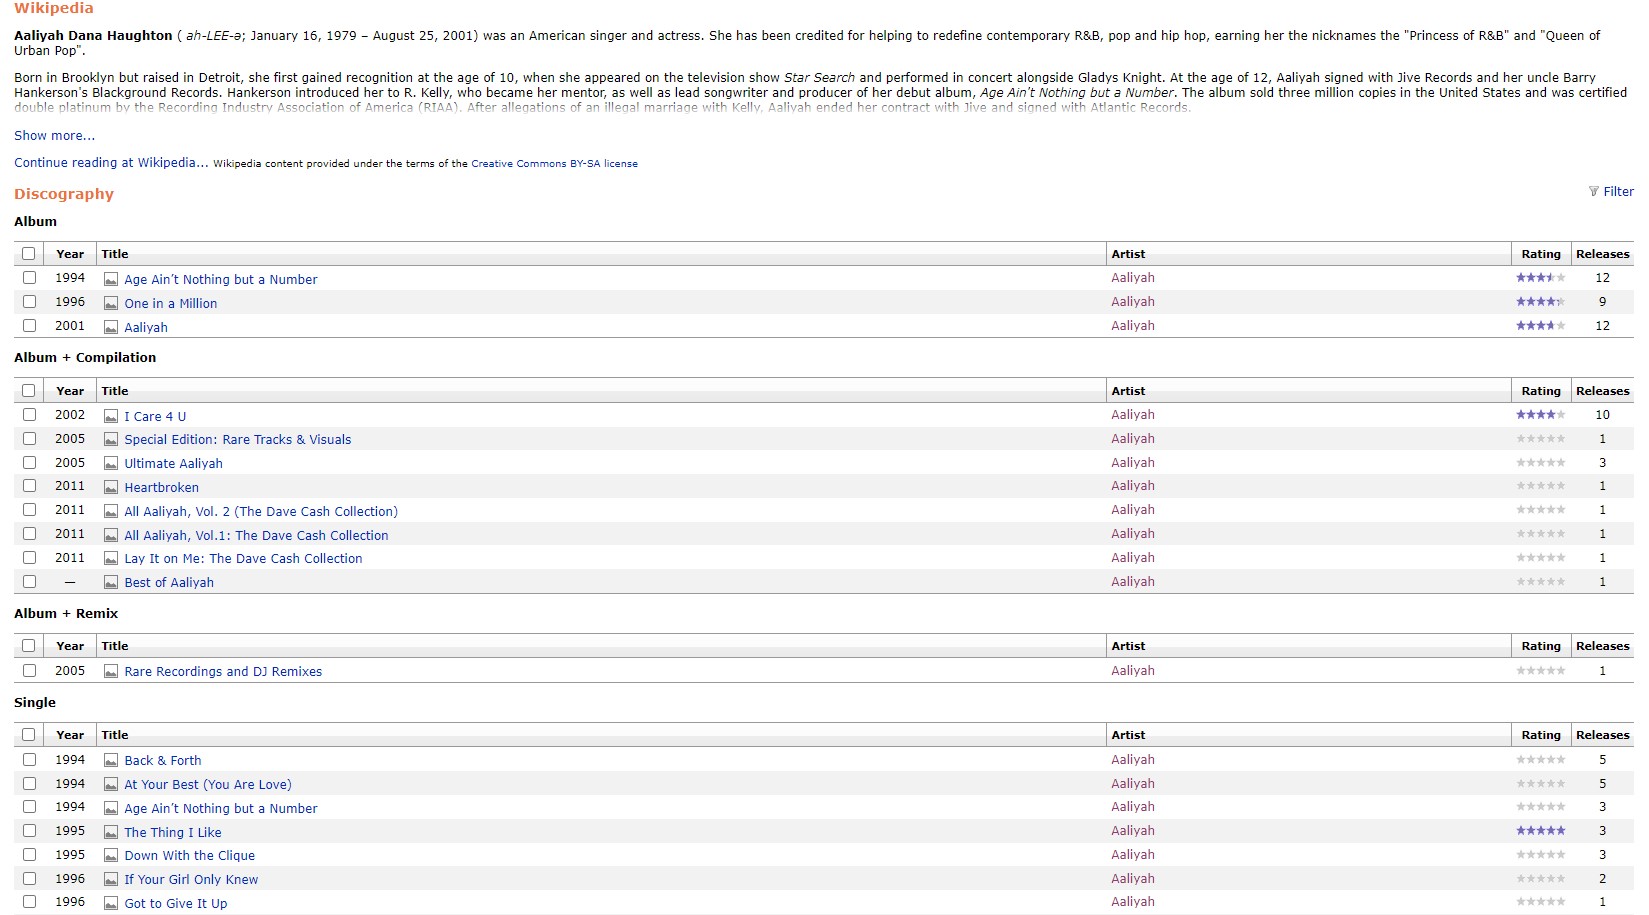Open cover art icon beside The Thing I Like
This screenshot has width=1649, height=915.
pos(111,831)
